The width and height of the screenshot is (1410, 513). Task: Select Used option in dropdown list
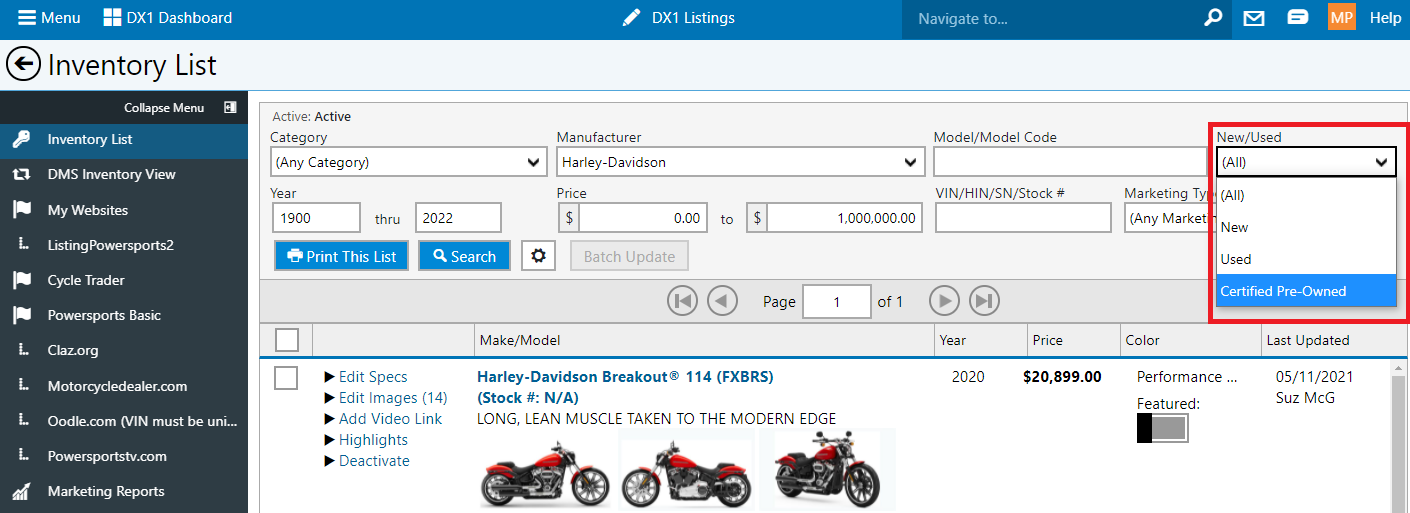coord(1306,259)
